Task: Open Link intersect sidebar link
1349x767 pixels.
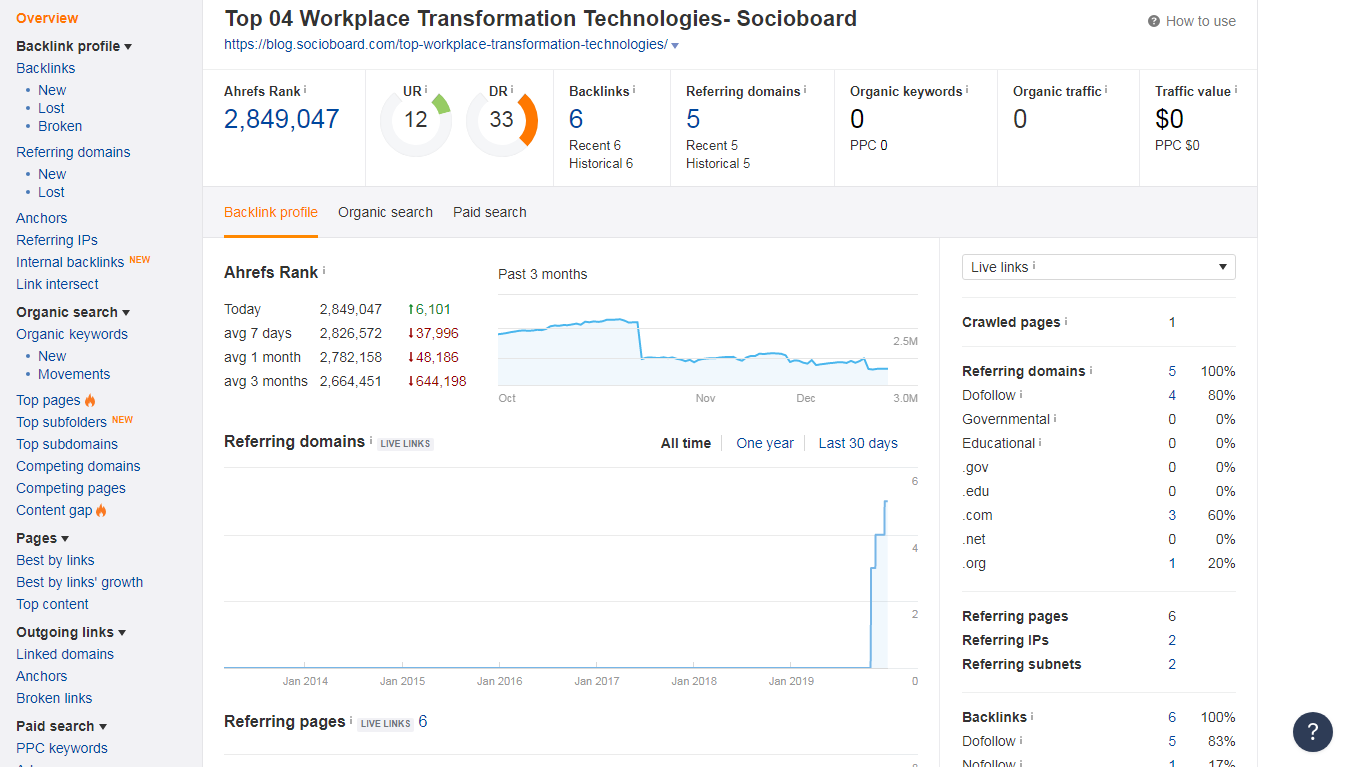Action: [x=57, y=284]
